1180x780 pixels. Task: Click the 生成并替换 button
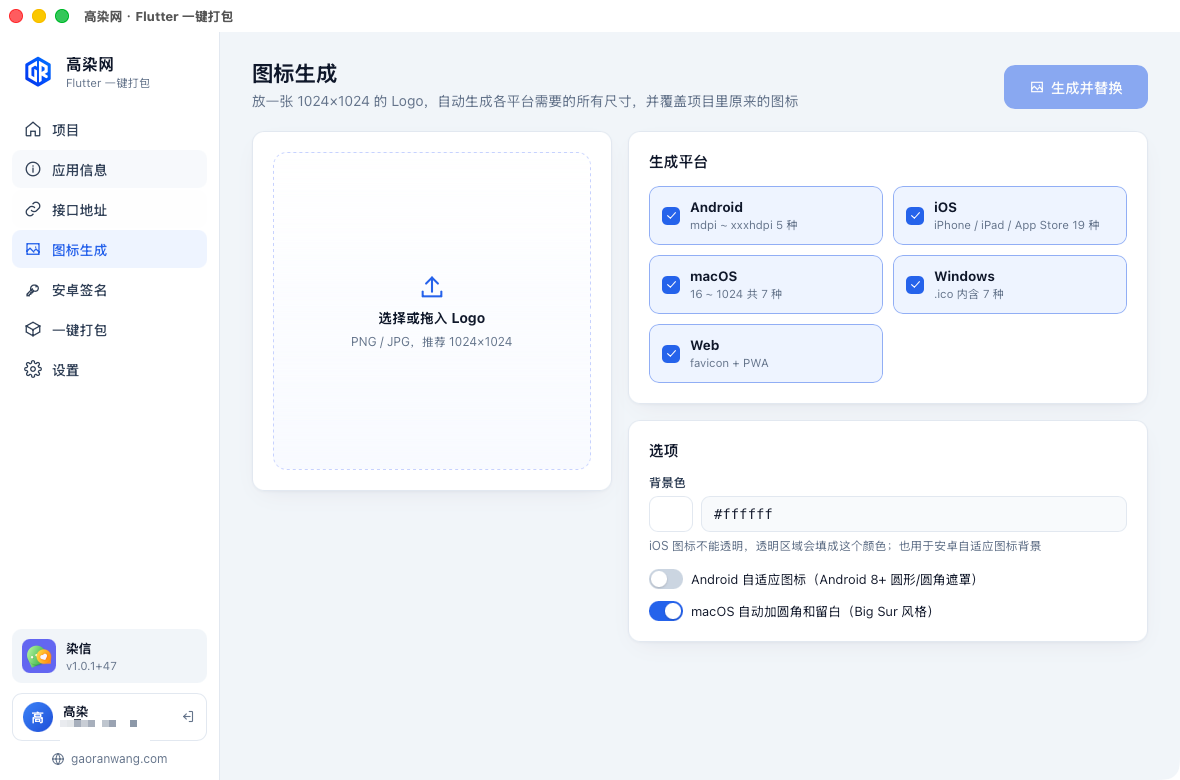coord(1075,87)
